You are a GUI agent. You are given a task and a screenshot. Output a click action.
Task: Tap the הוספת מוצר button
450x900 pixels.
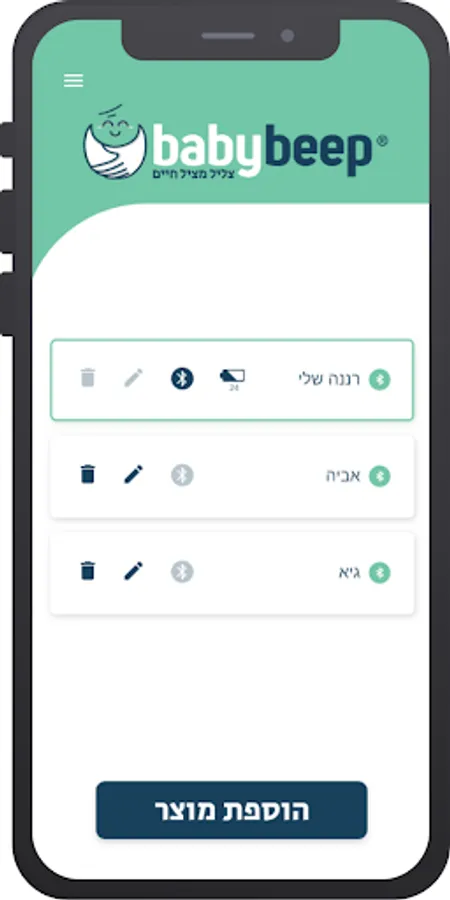(x=231, y=810)
